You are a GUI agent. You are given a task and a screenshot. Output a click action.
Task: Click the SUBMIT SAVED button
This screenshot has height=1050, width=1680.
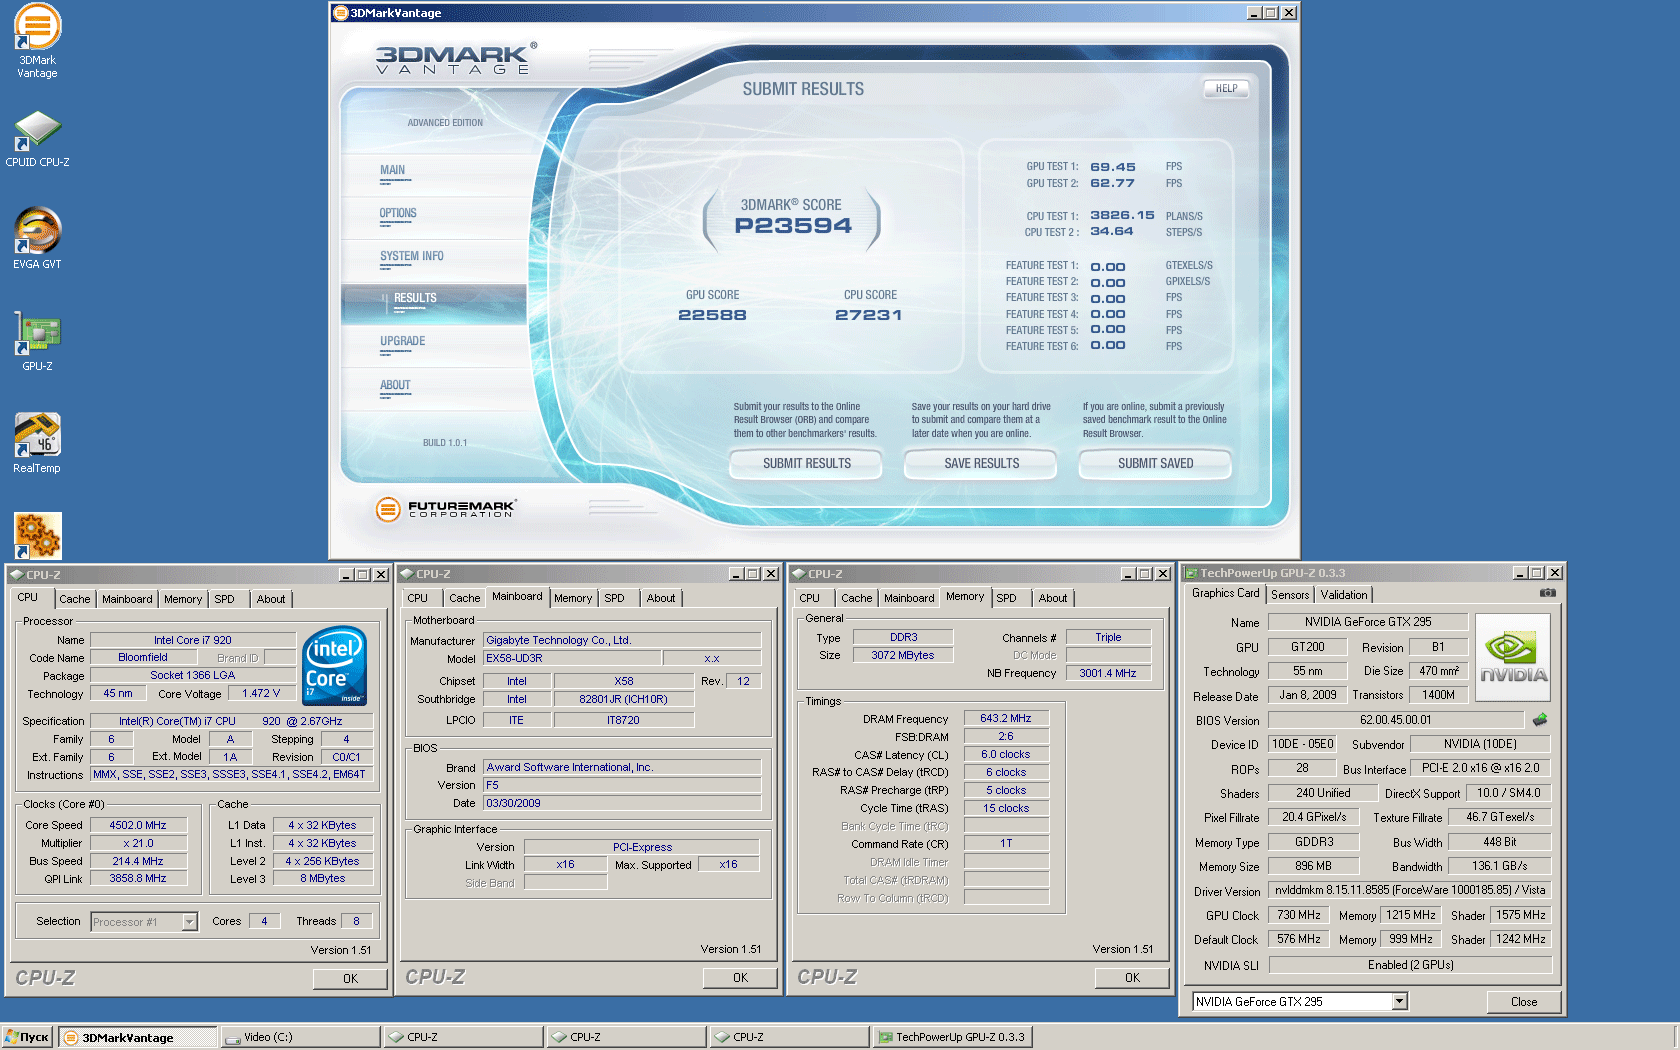pyautogui.click(x=1155, y=463)
